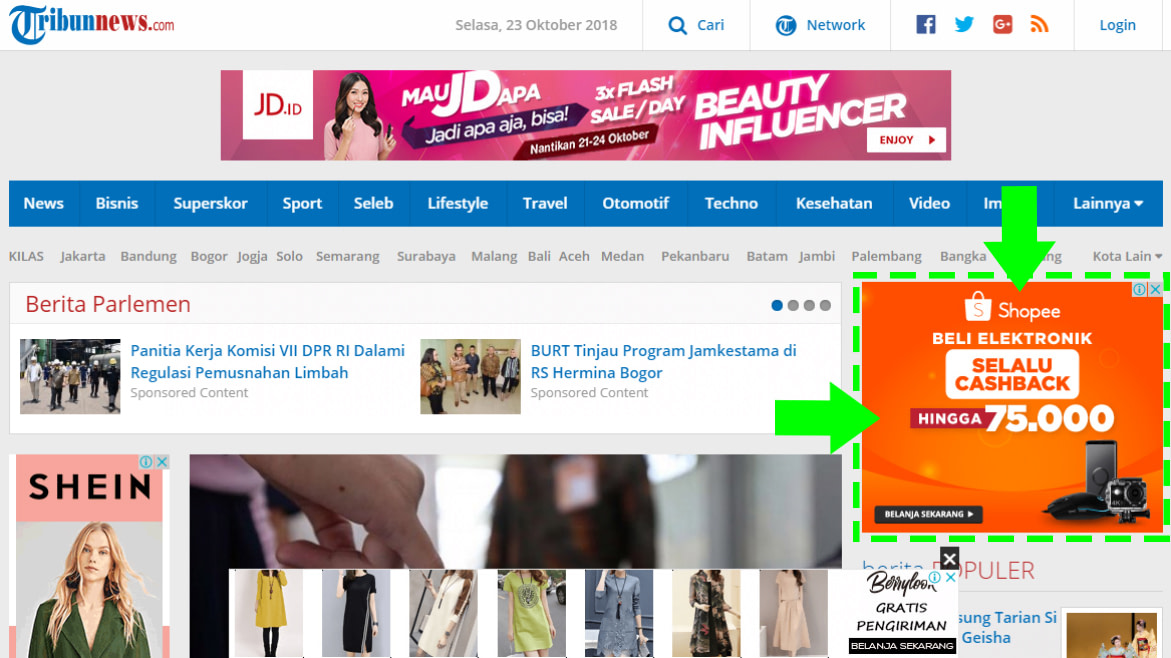Close the SHEIN ad with X icon

(162, 462)
